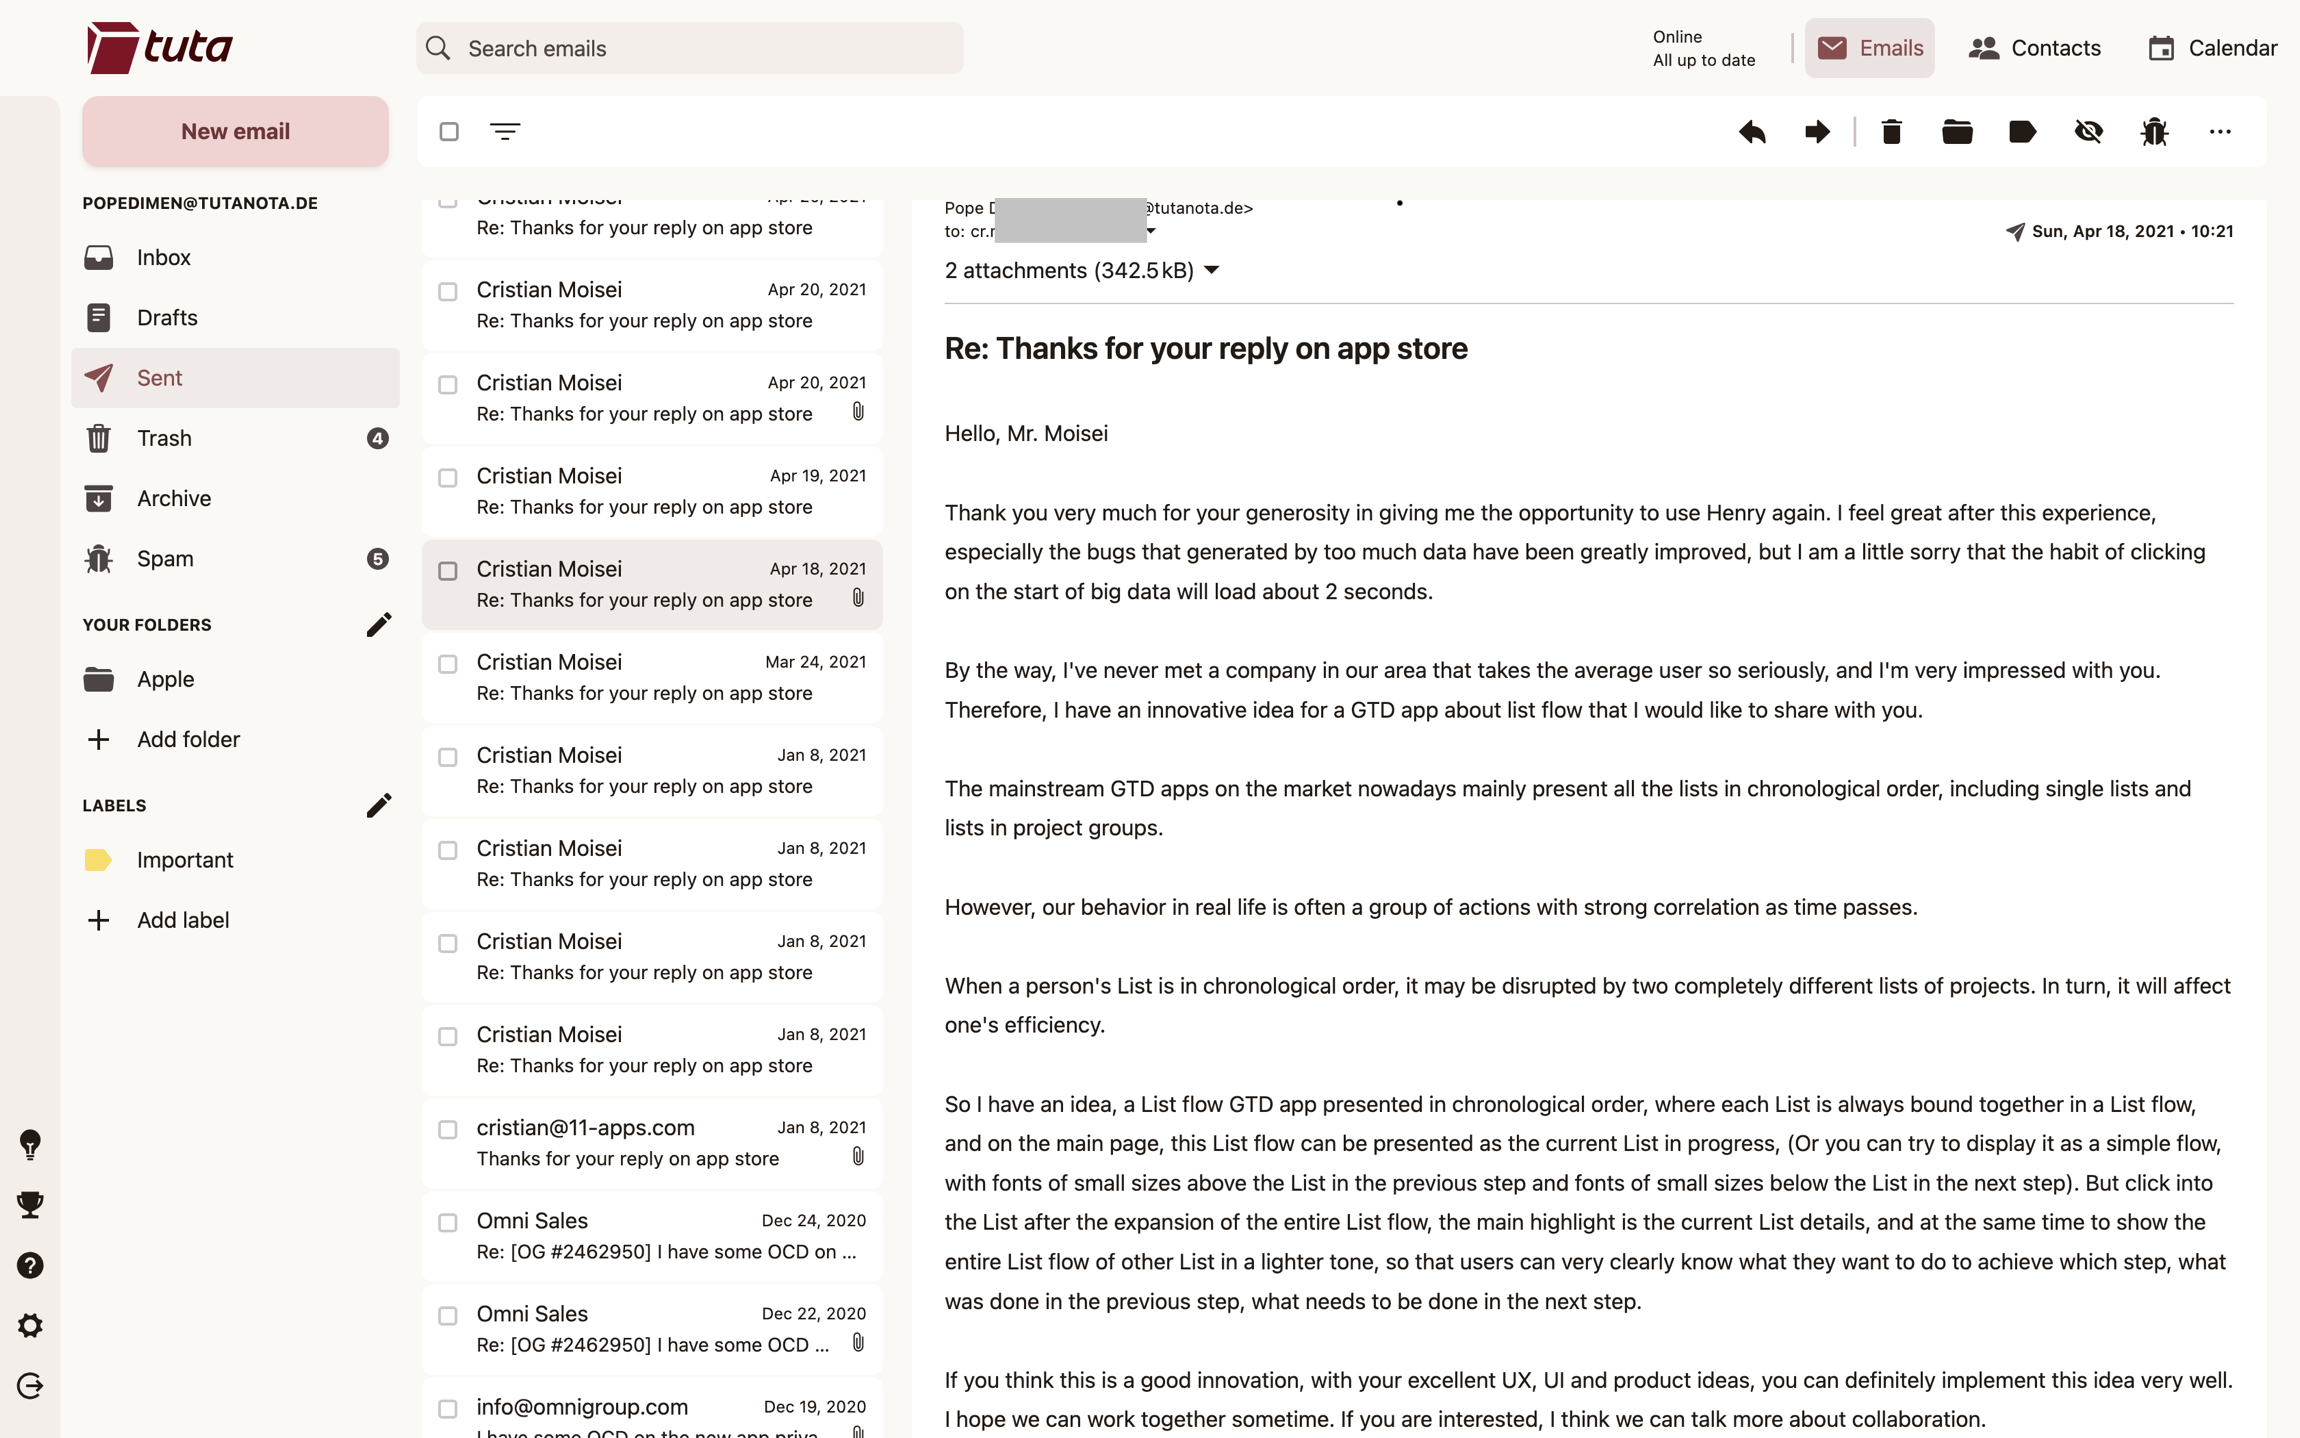Edit folders with pencil icon
Screen dimensions: 2300x1438
[x=378, y=625]
